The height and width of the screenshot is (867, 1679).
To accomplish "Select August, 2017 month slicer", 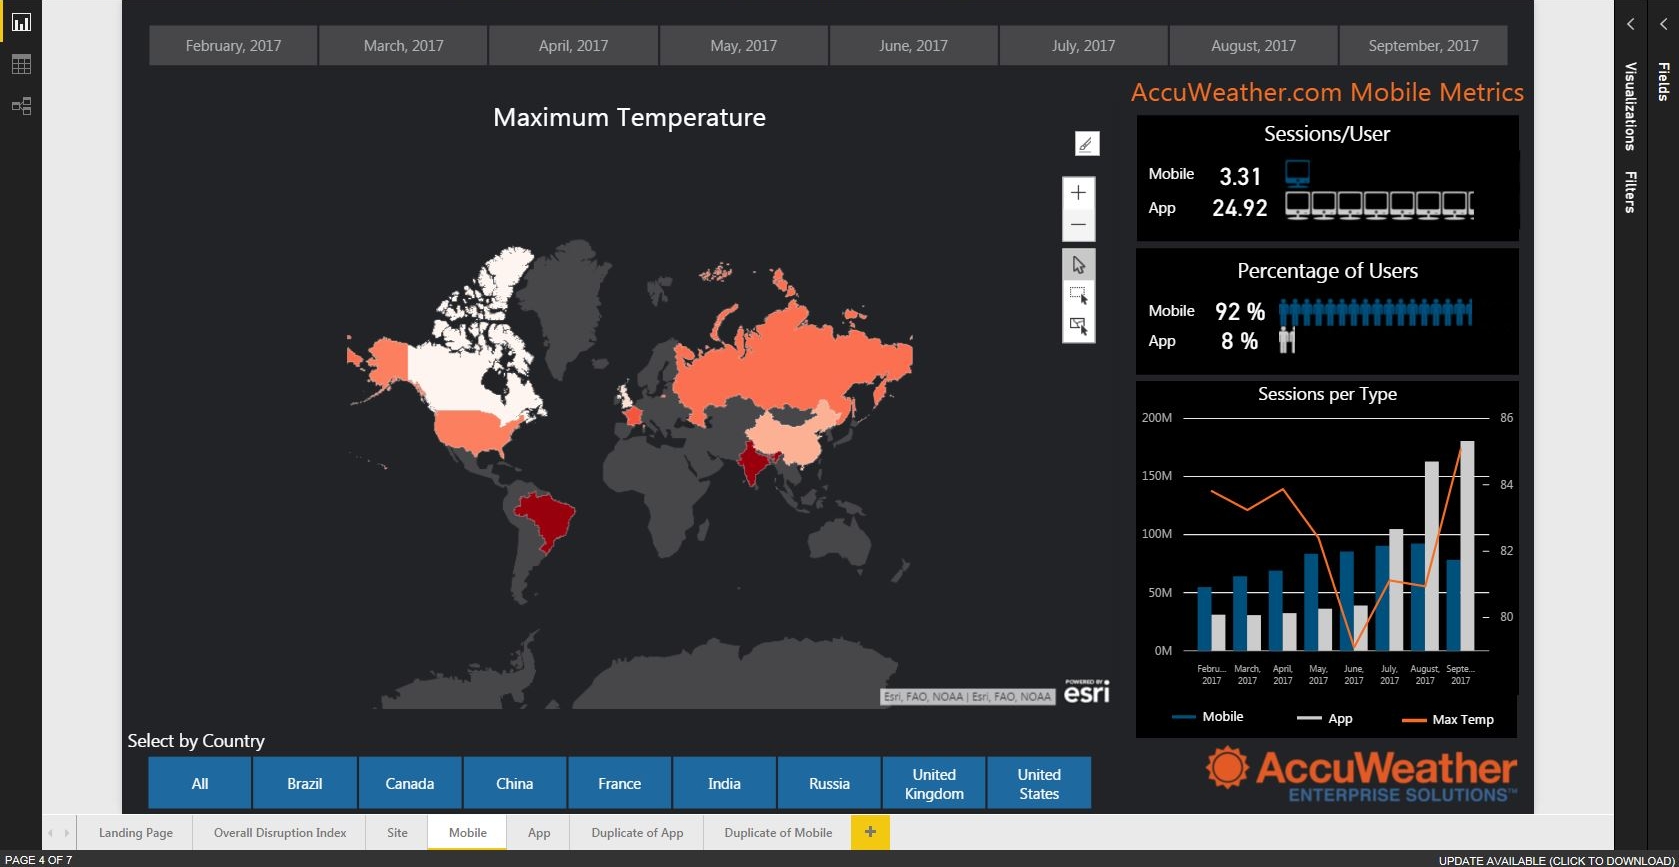I will [x=1253, y=46].
